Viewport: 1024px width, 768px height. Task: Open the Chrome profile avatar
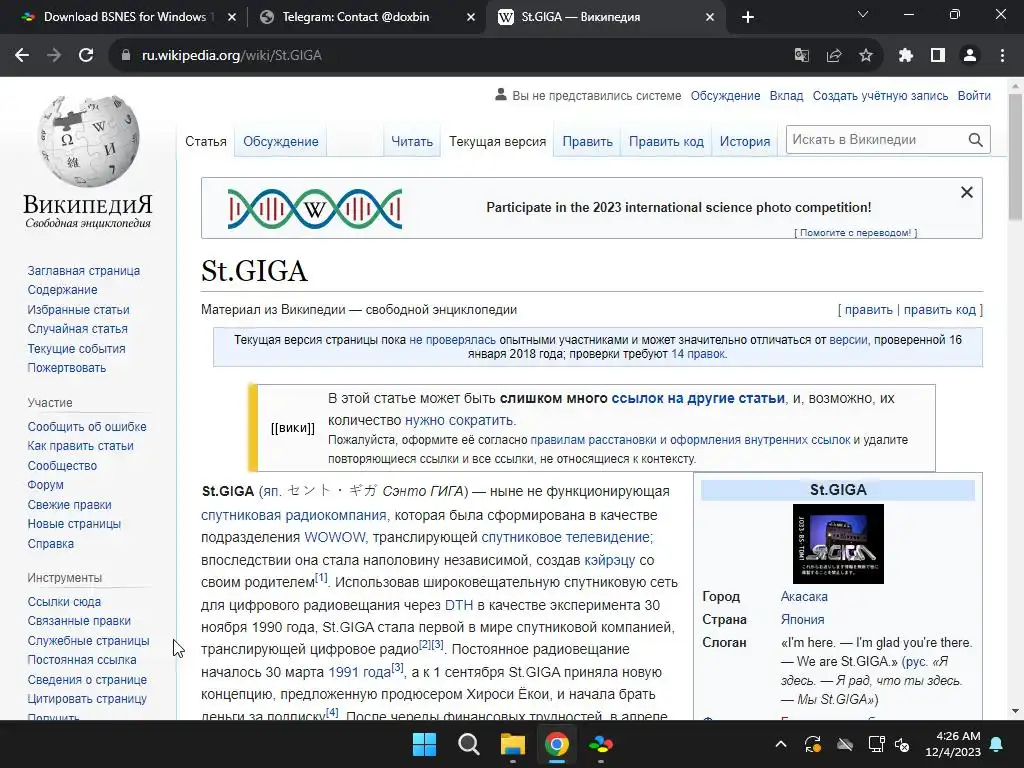pos(970,56)
